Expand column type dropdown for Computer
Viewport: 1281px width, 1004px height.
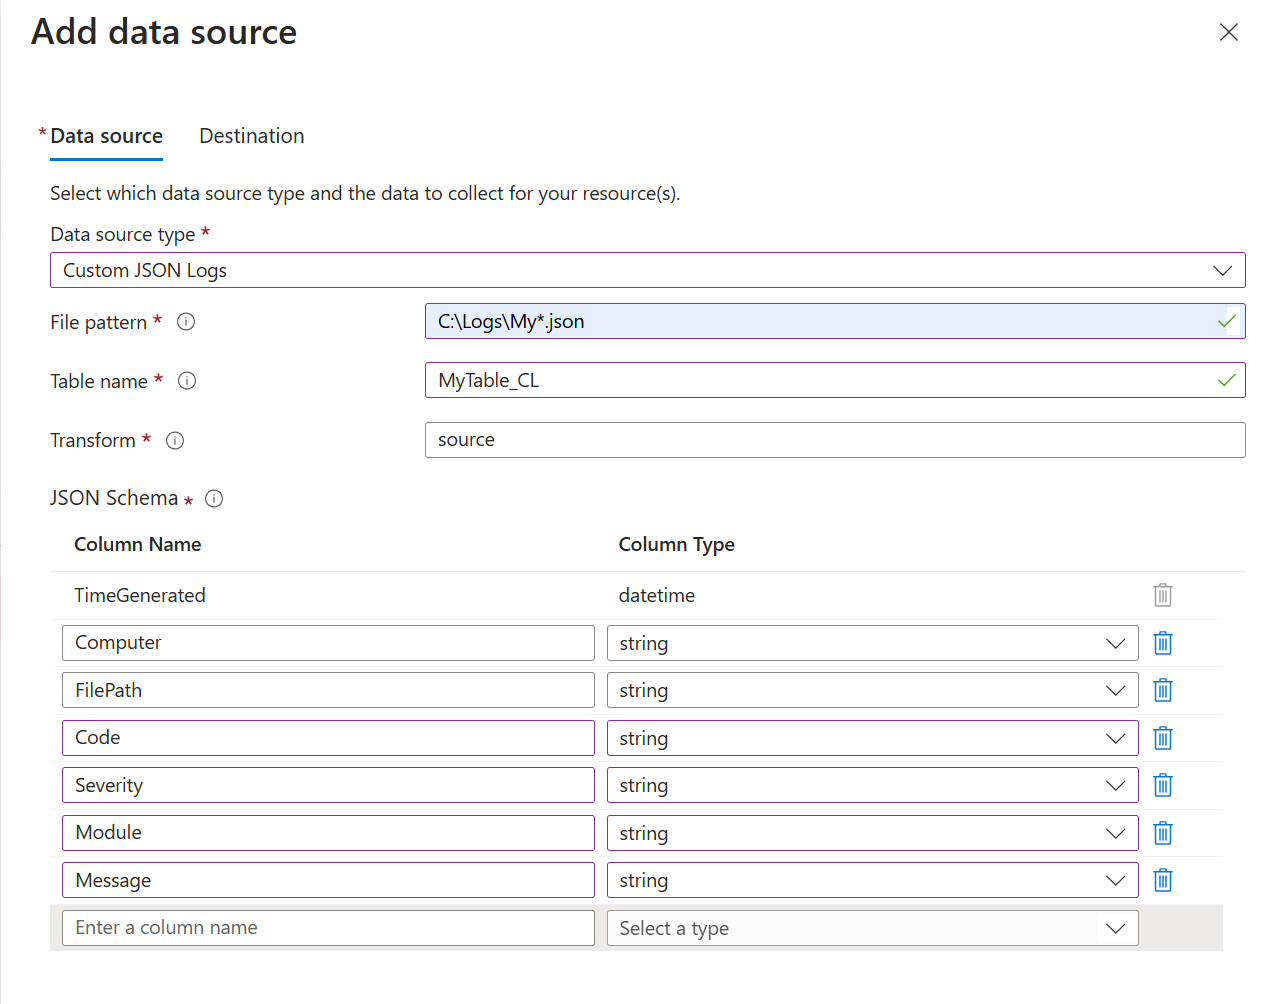[871, 643]
